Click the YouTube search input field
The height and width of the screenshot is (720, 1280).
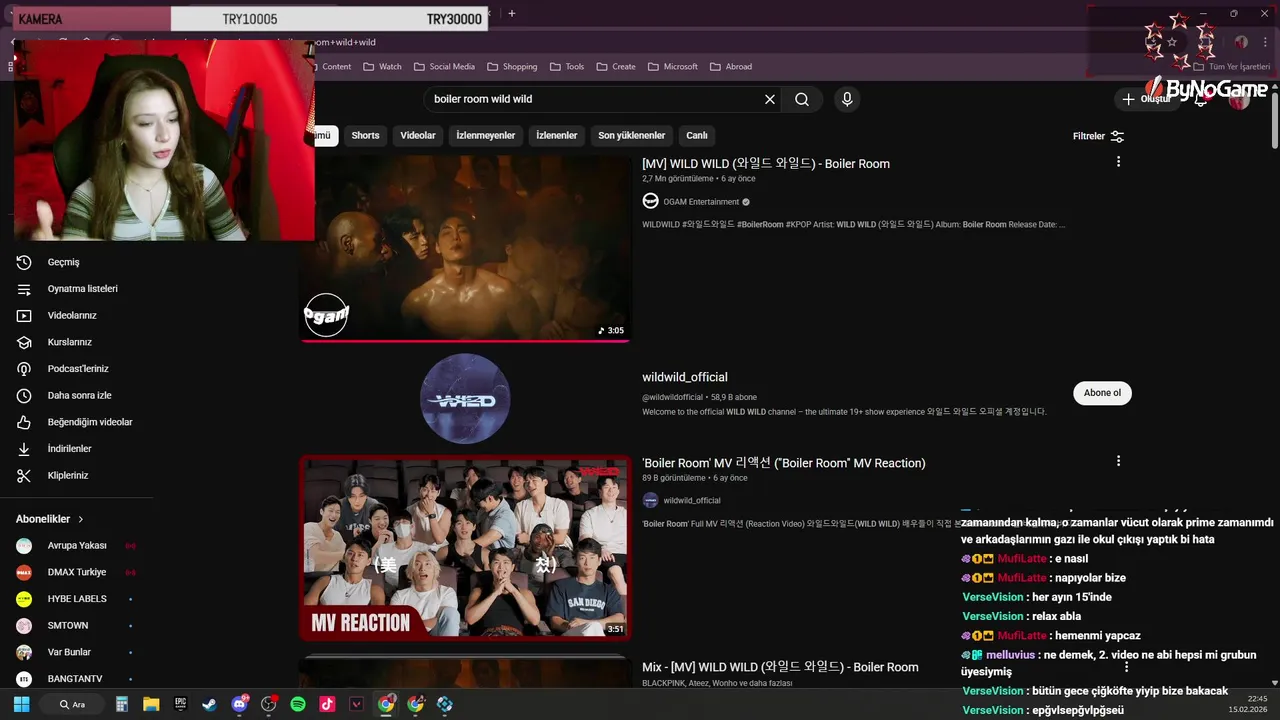coord(595,99)
